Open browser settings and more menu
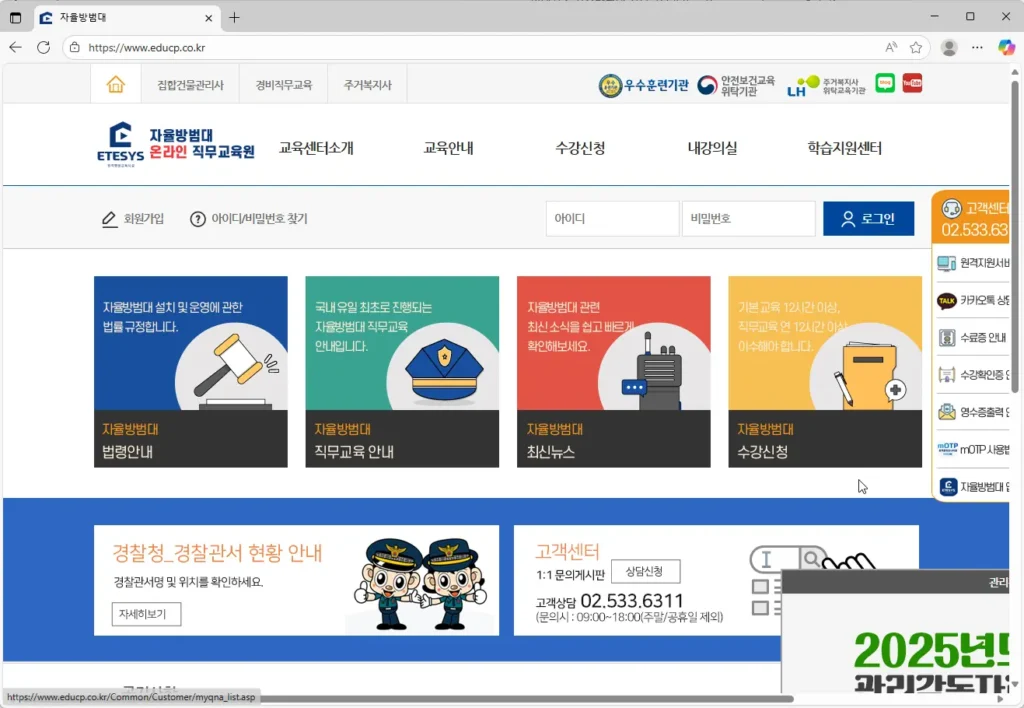The image size is (1024, 708). (977, 47)
